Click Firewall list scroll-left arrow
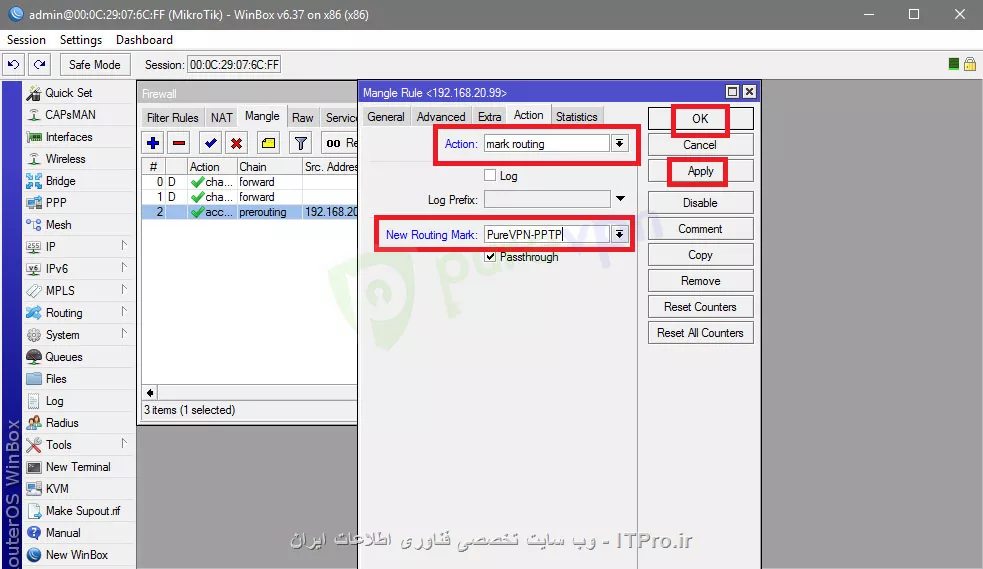This screenshot has width=983, height=569. coord(150,393)
